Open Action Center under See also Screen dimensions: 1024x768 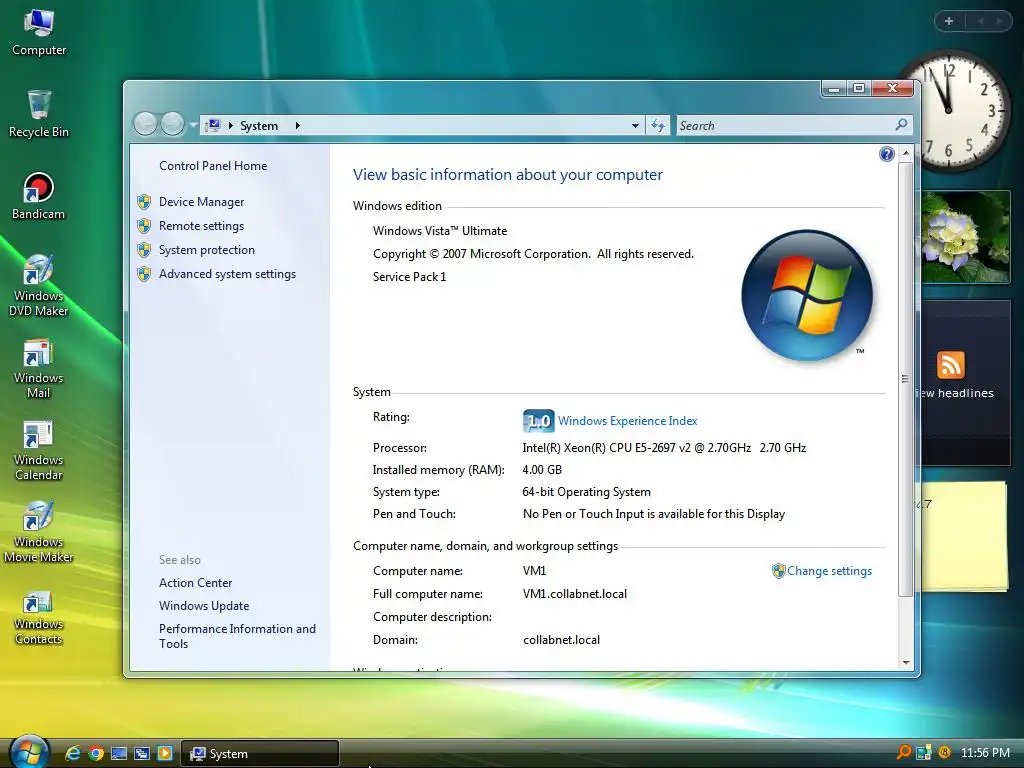195,583
